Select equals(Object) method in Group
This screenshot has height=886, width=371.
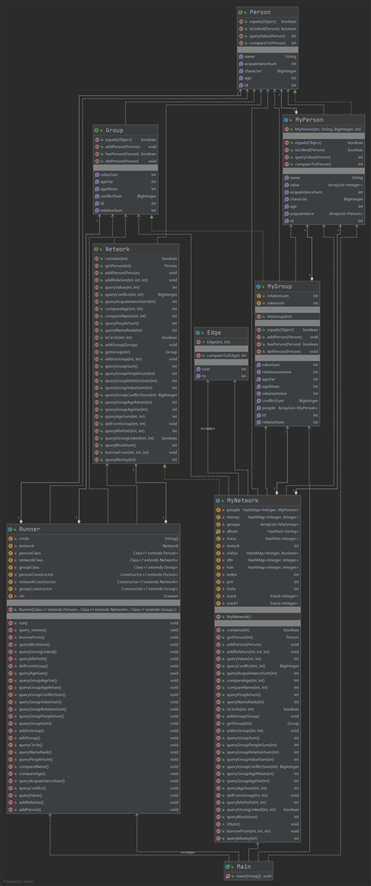125,140
